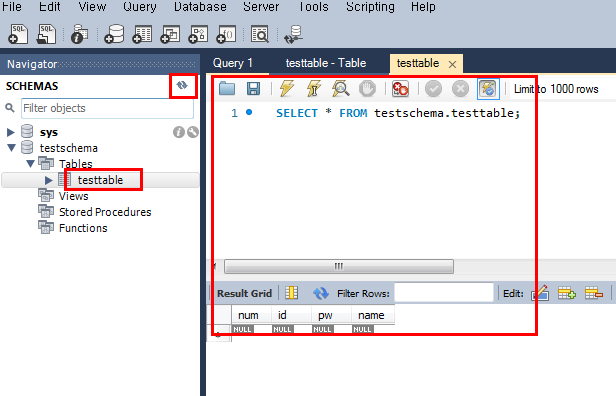
Task: Create a new function icon
Action: click(x=226, y=34)
